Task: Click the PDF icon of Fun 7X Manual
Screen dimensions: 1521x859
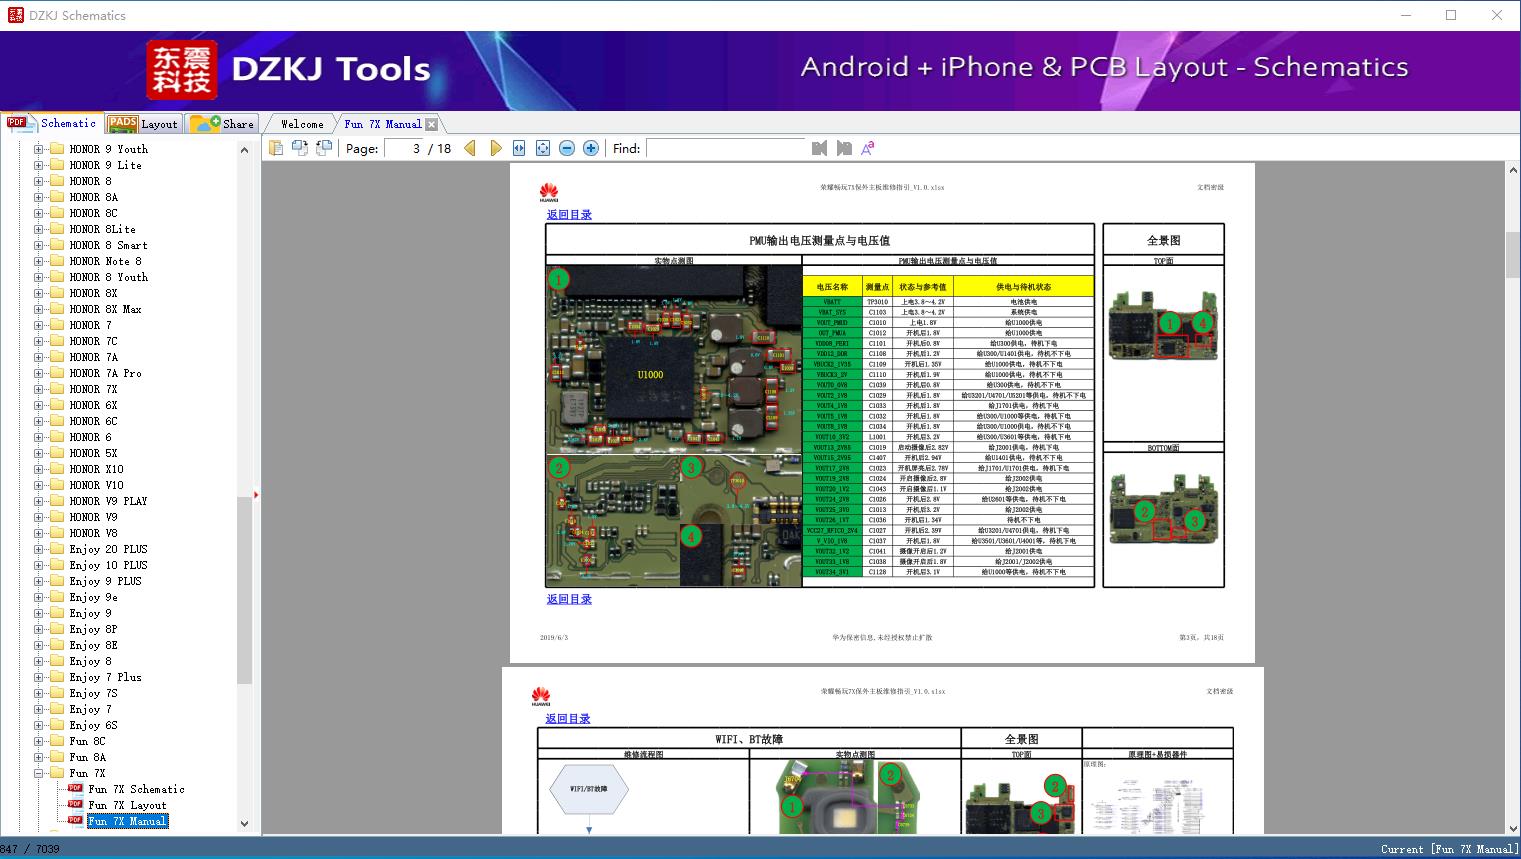Action: 75,820
